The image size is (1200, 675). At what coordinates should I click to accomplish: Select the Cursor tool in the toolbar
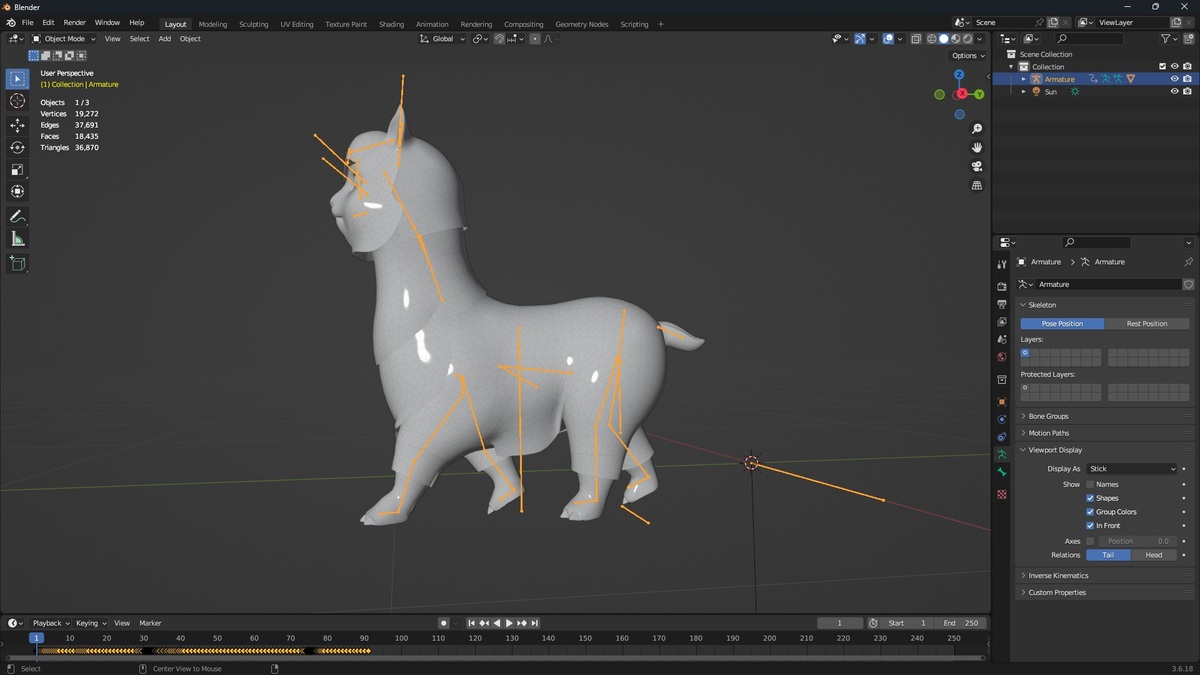17,100
